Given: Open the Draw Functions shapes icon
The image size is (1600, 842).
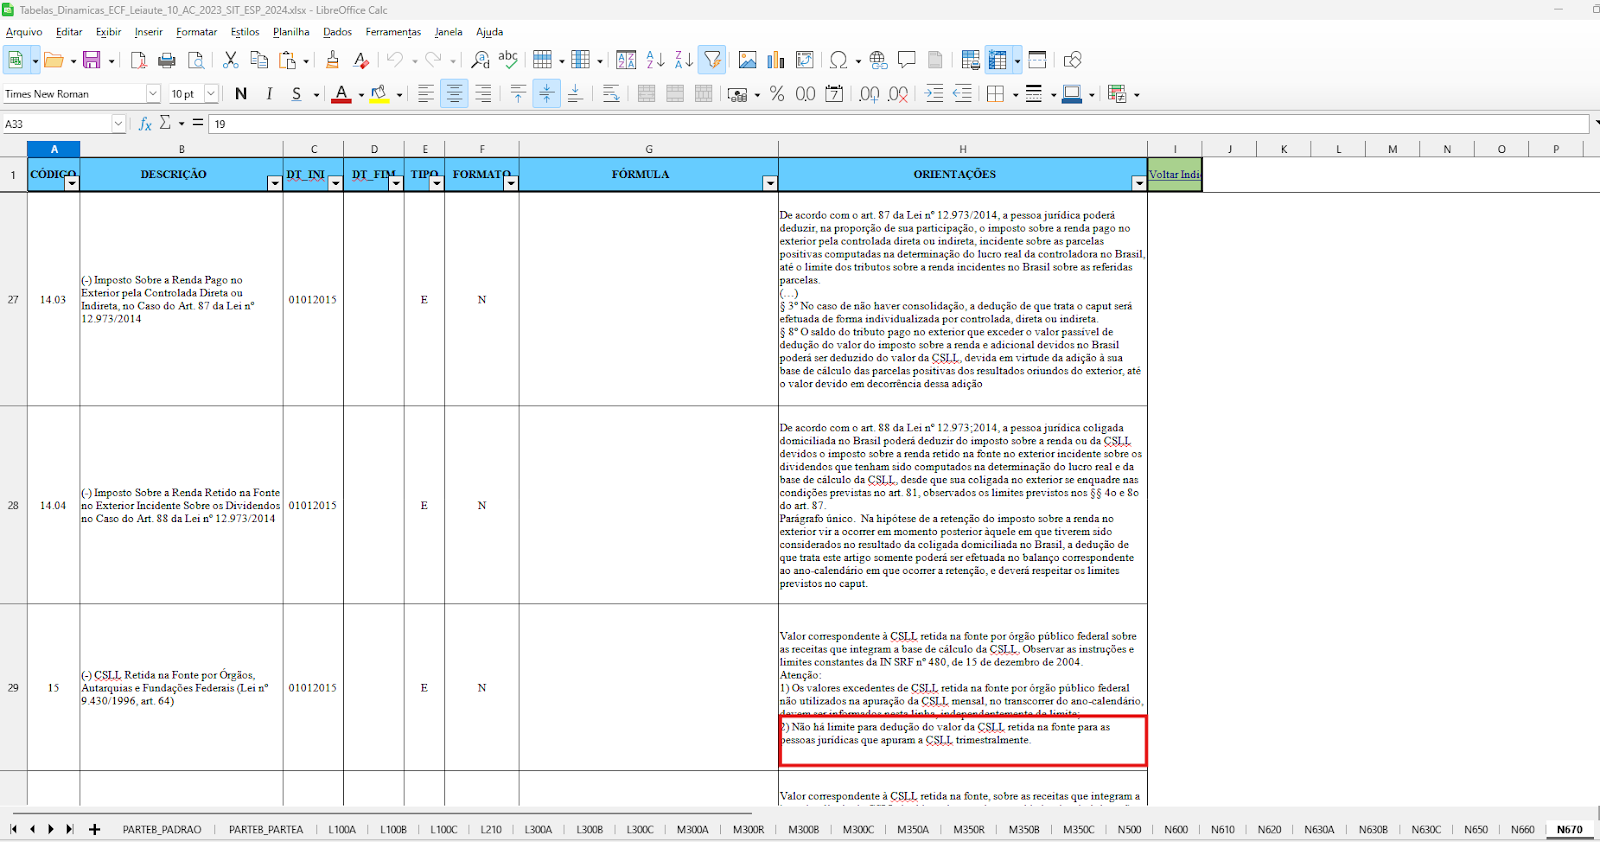Looking at the screenshot, I should (x=1072, y=60).
